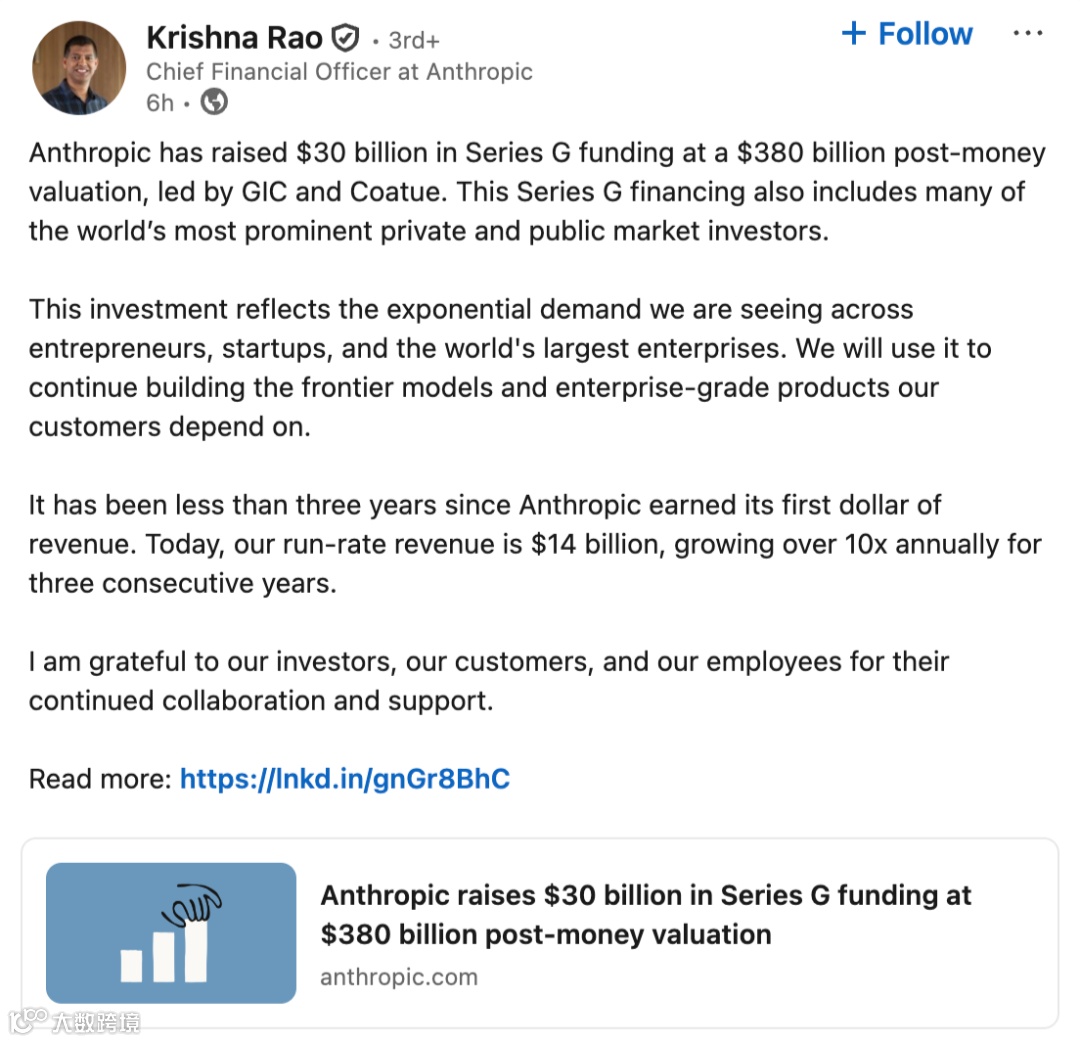Click the paragraph mentioning $14 billion run-rate
This screenshot has height=1042, width=1080.
535,544
